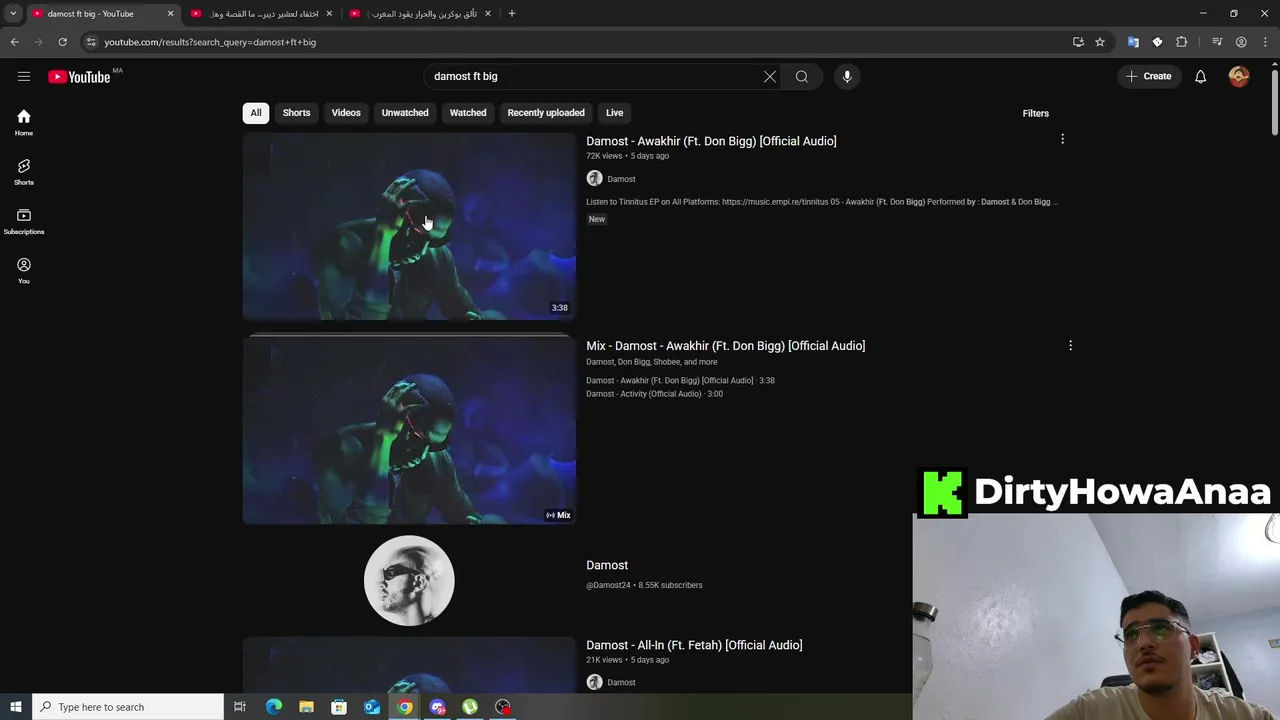Open Filters for search results

[x=1035, y=113]
